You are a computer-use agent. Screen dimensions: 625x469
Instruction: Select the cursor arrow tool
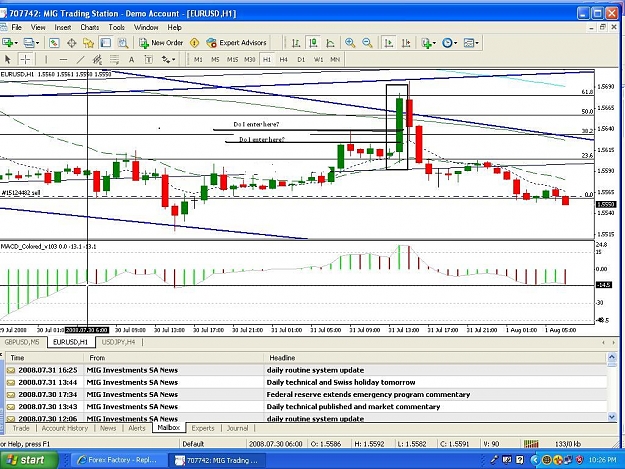point(8,60)
